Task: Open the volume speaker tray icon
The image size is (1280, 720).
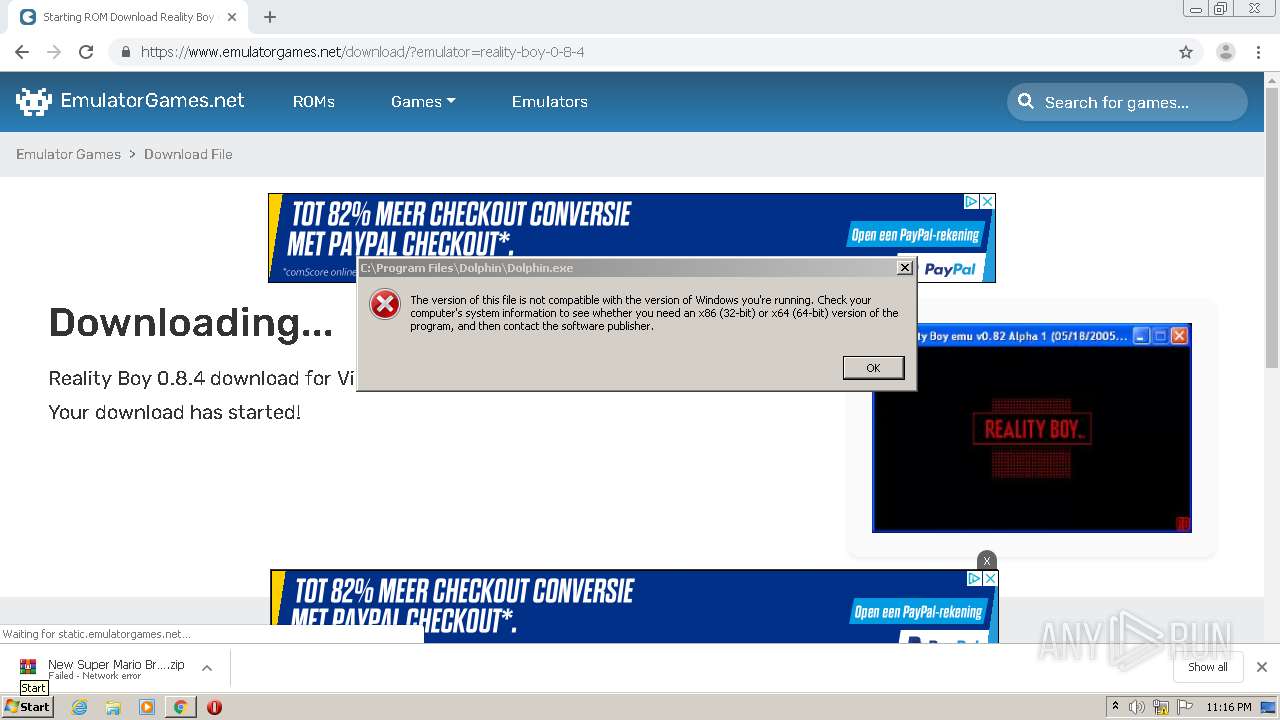Action: pyautogui.click(x=1137, y=707)
